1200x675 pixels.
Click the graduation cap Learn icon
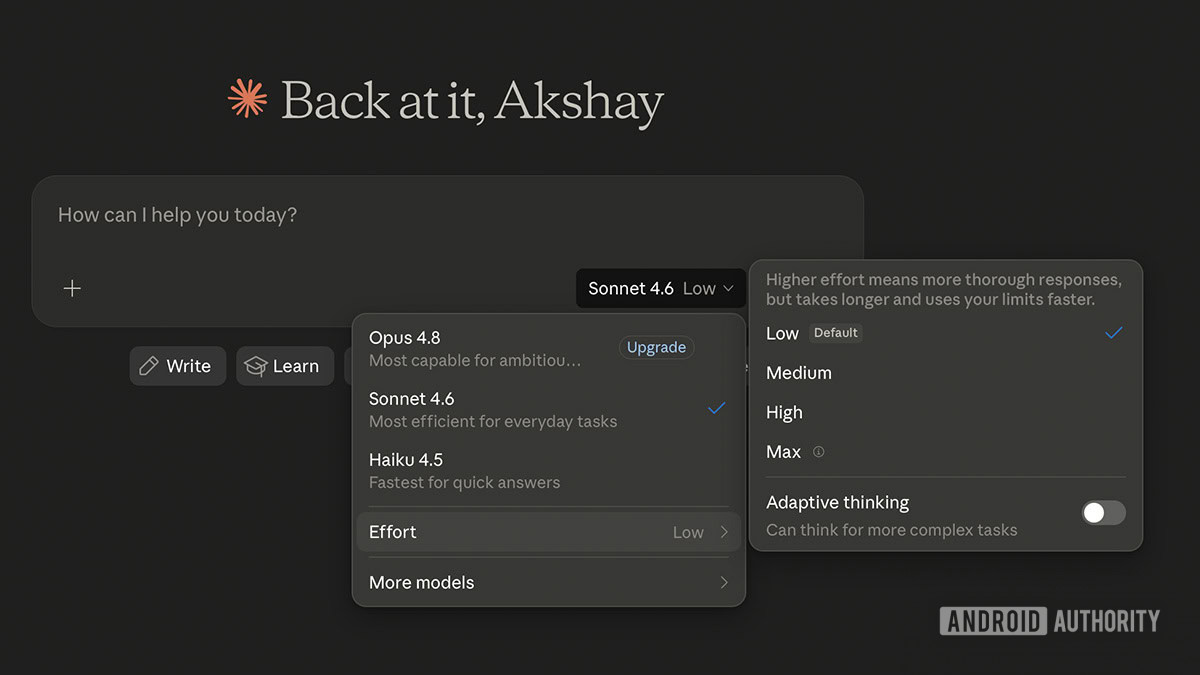click(x=256, y=366)
